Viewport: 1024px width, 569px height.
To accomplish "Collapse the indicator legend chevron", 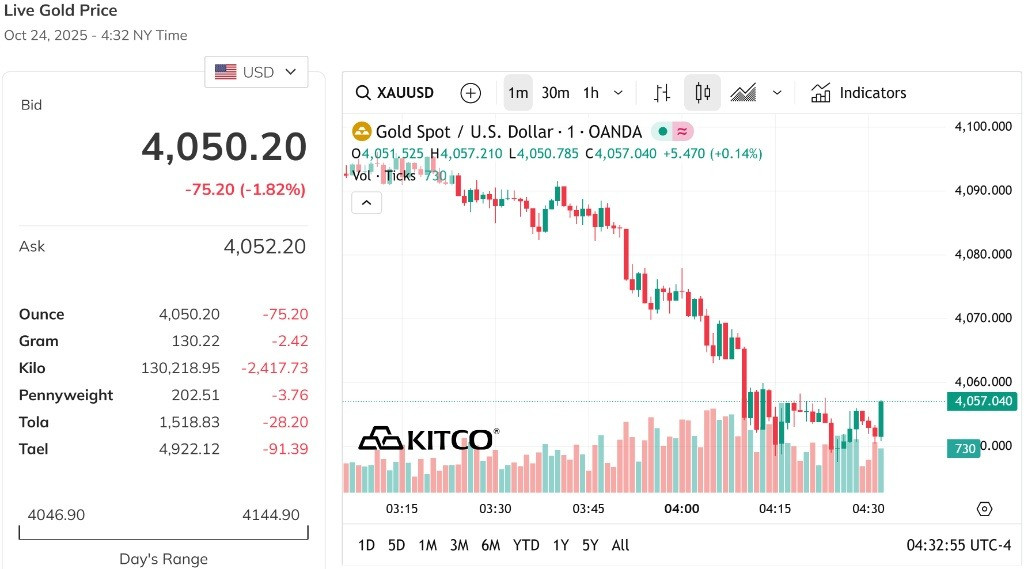I will (x=366, y=203).
